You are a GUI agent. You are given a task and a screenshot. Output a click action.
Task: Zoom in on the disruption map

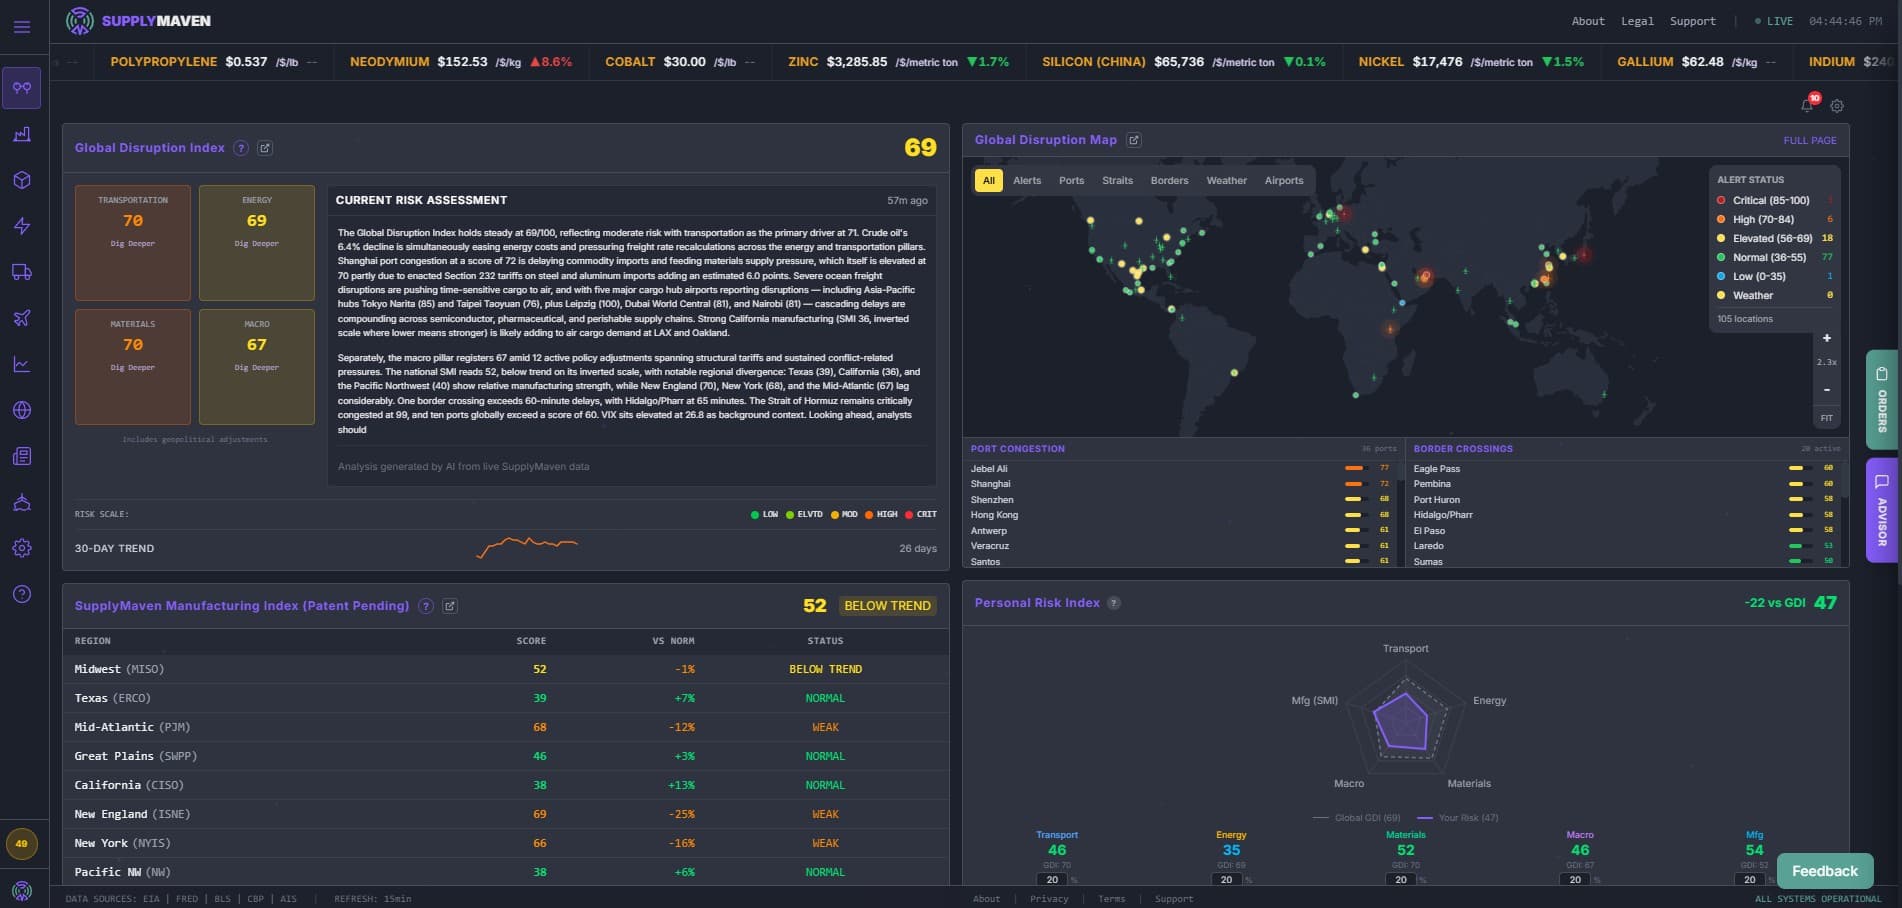(1827, 338)
